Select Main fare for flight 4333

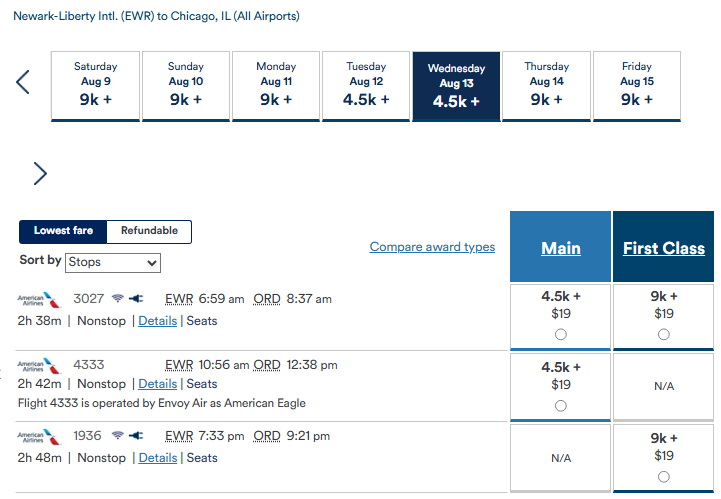point(561,406)
